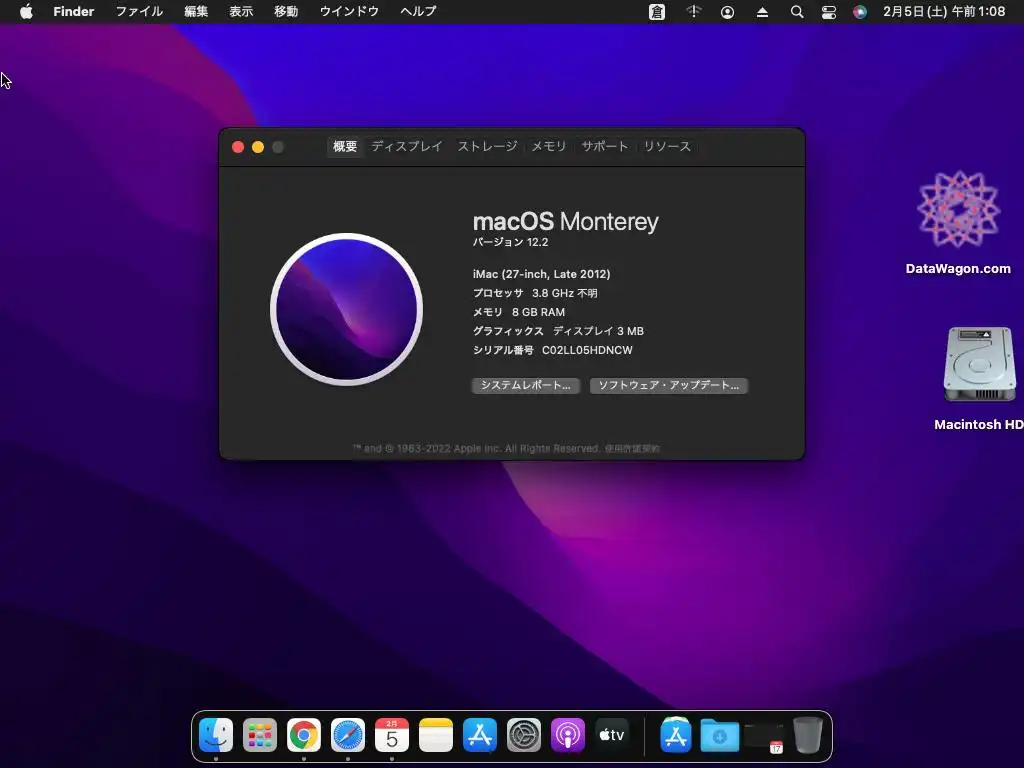Image resolution: width=1024 pixels, height=768 pixels.
Task: Open the Finder menu
Action: pyautogui.click(x=74, y=11)
